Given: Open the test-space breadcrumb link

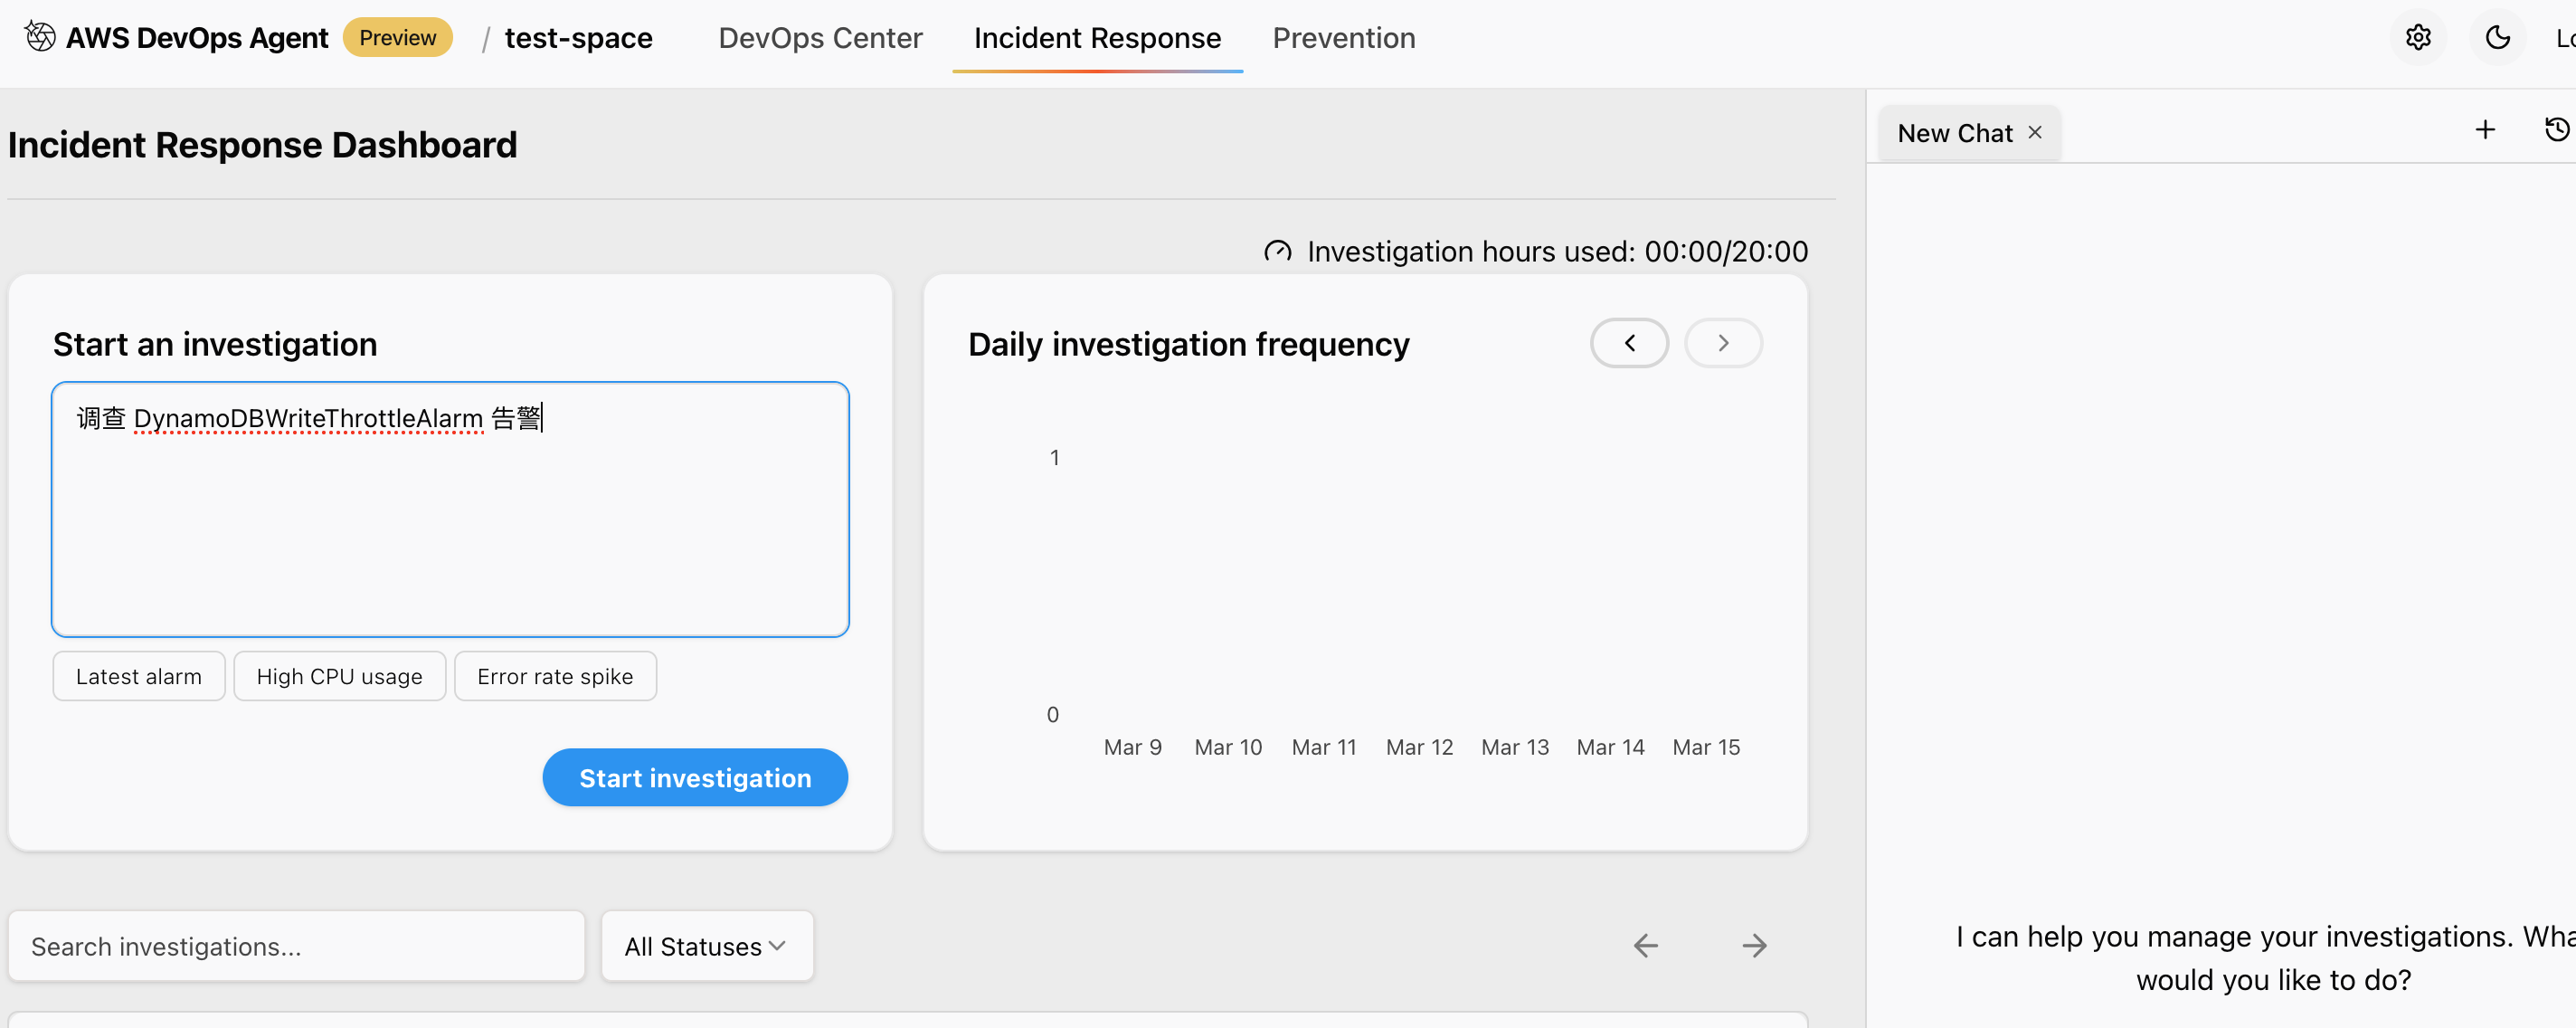Looking at the screenshot, I should (578, 38).
